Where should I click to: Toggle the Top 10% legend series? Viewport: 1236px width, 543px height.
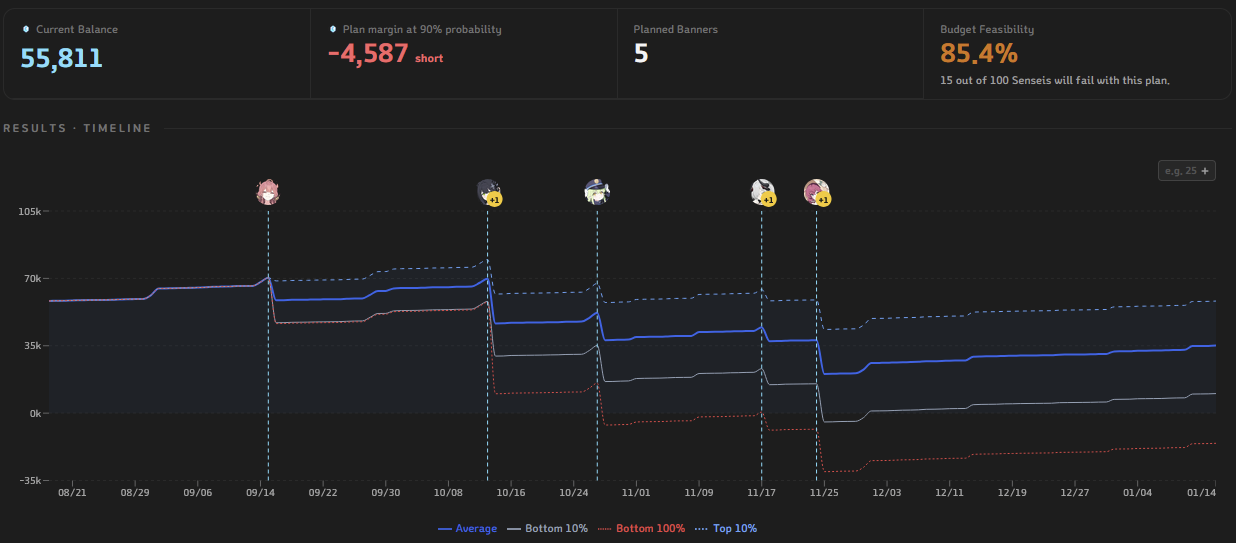point(726,528)
